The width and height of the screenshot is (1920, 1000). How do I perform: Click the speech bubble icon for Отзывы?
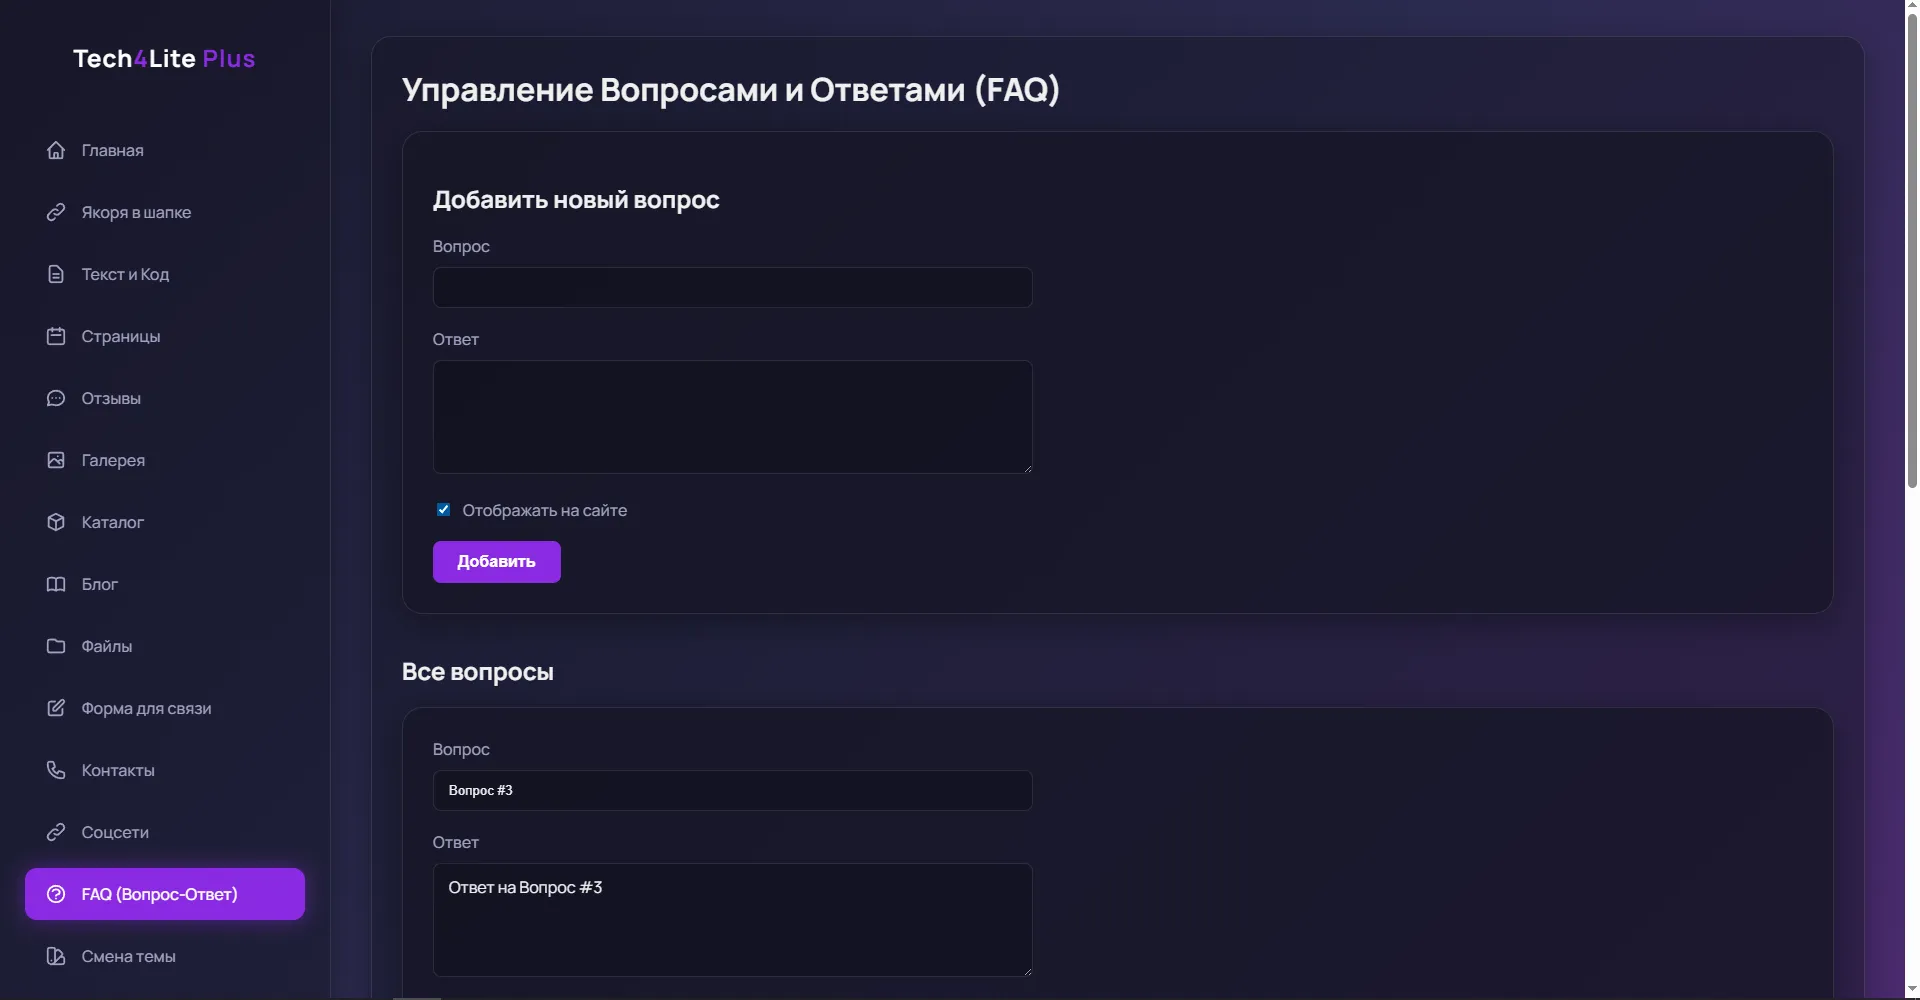tap(56, 398)
